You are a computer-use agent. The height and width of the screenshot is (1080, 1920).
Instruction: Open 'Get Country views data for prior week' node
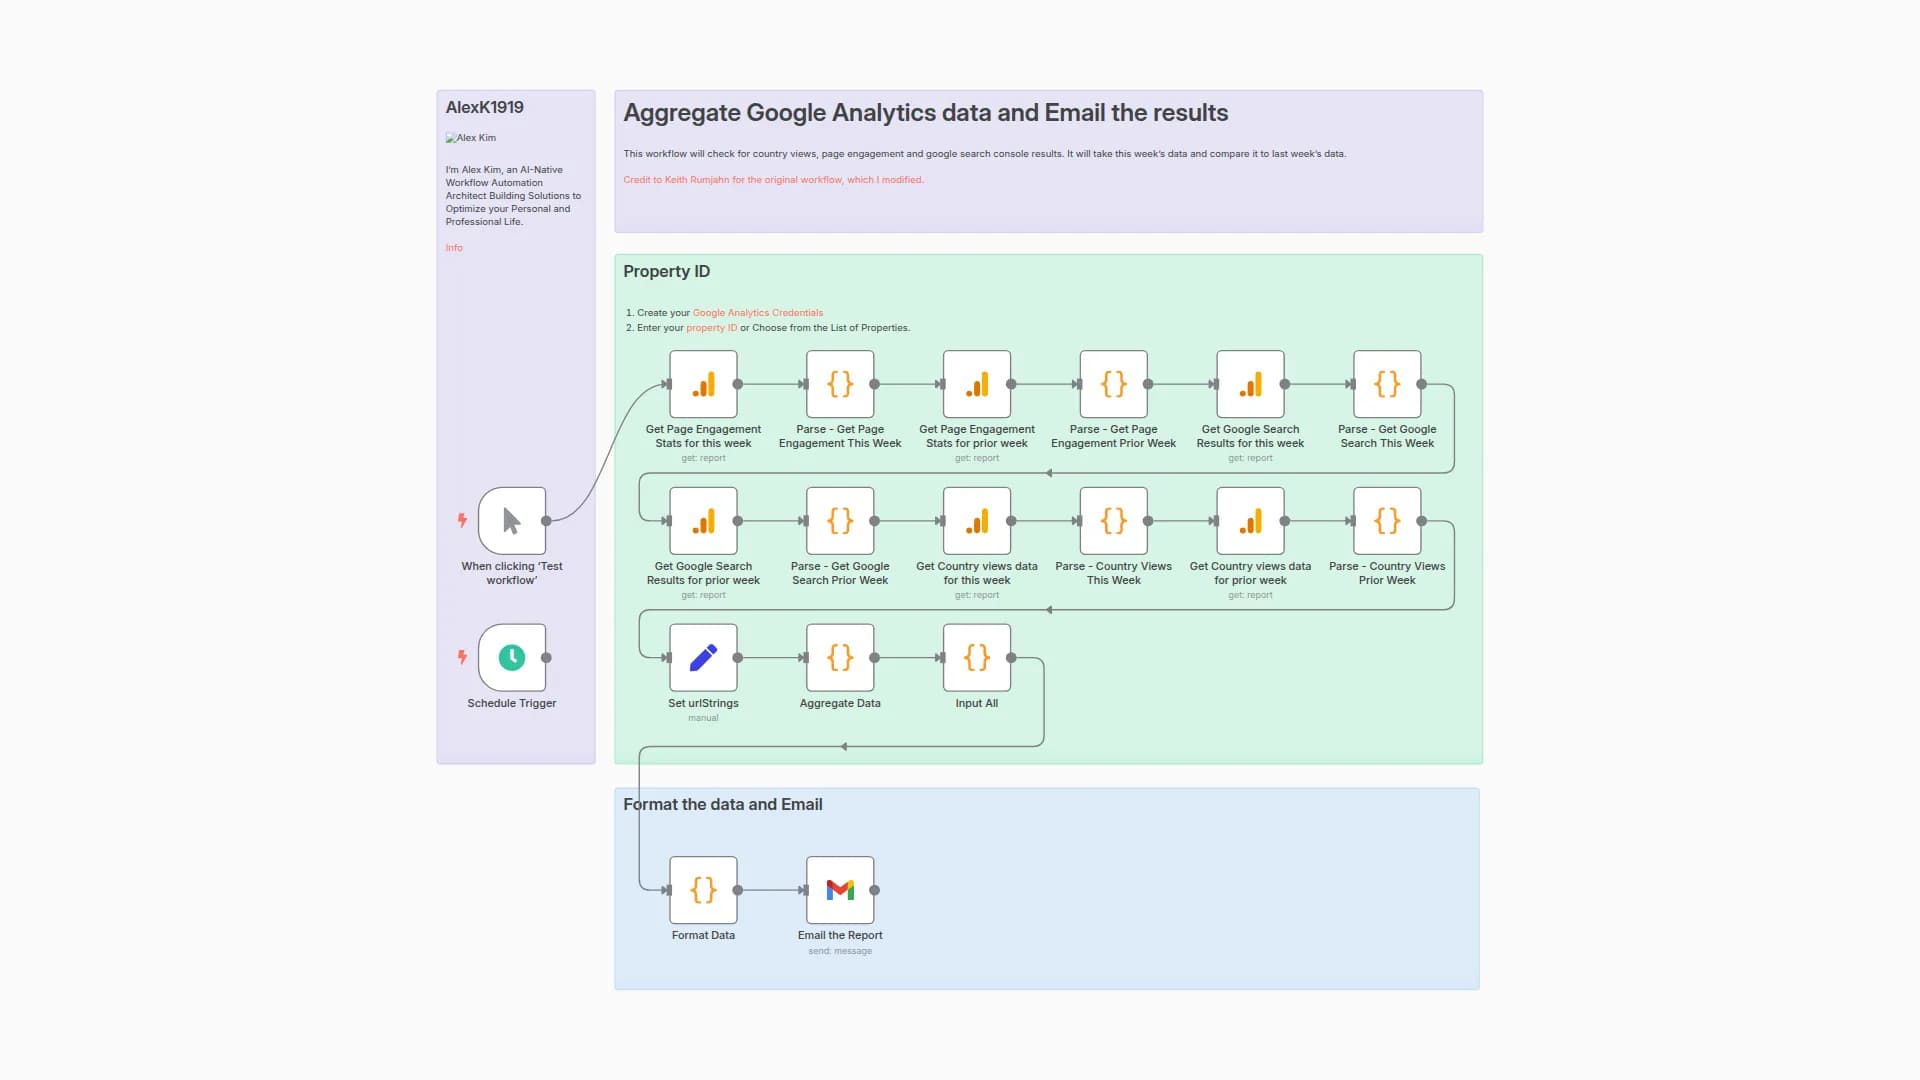coord(1250,521)
